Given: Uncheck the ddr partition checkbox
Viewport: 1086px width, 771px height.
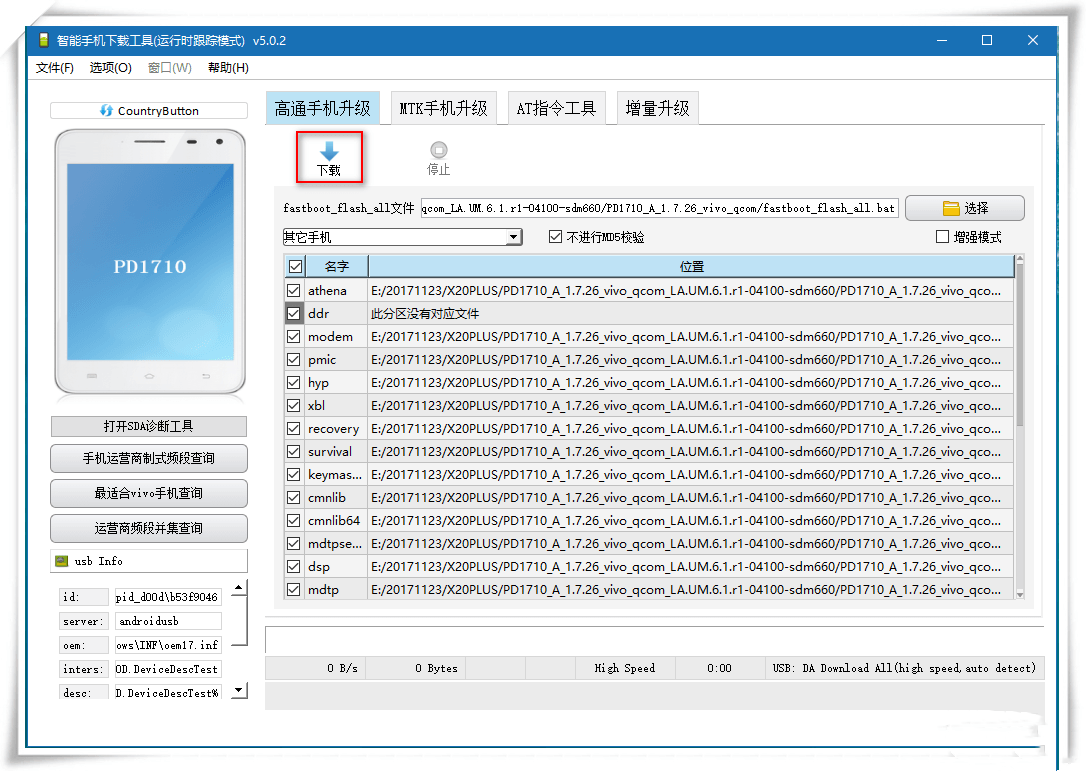Looking at the screenshot, I should pyautogui.click(x=294, y=313).
